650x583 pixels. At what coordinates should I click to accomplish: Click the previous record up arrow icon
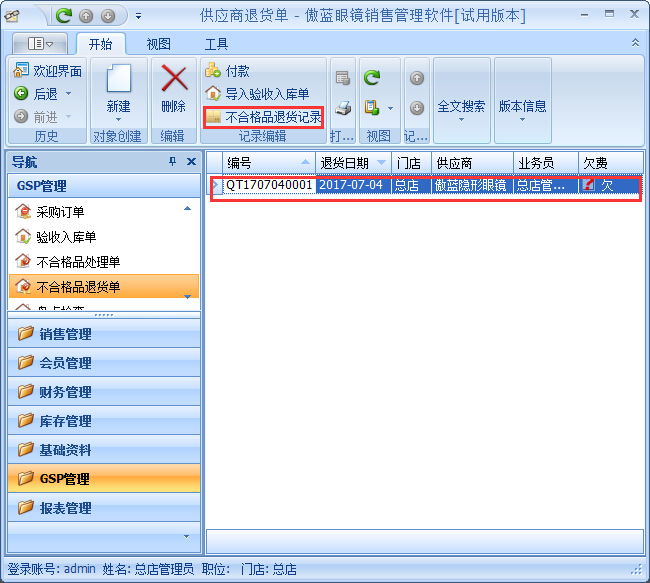(417, 78)
